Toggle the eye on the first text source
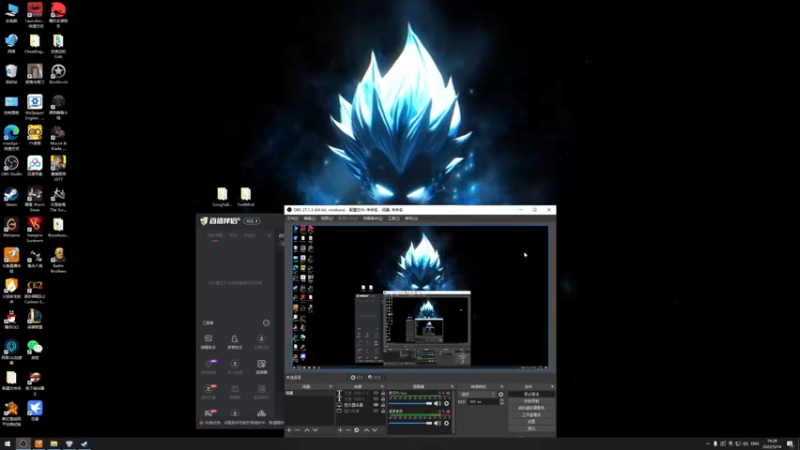The width and height of the screenshot is (800, 450). (376, 393)
